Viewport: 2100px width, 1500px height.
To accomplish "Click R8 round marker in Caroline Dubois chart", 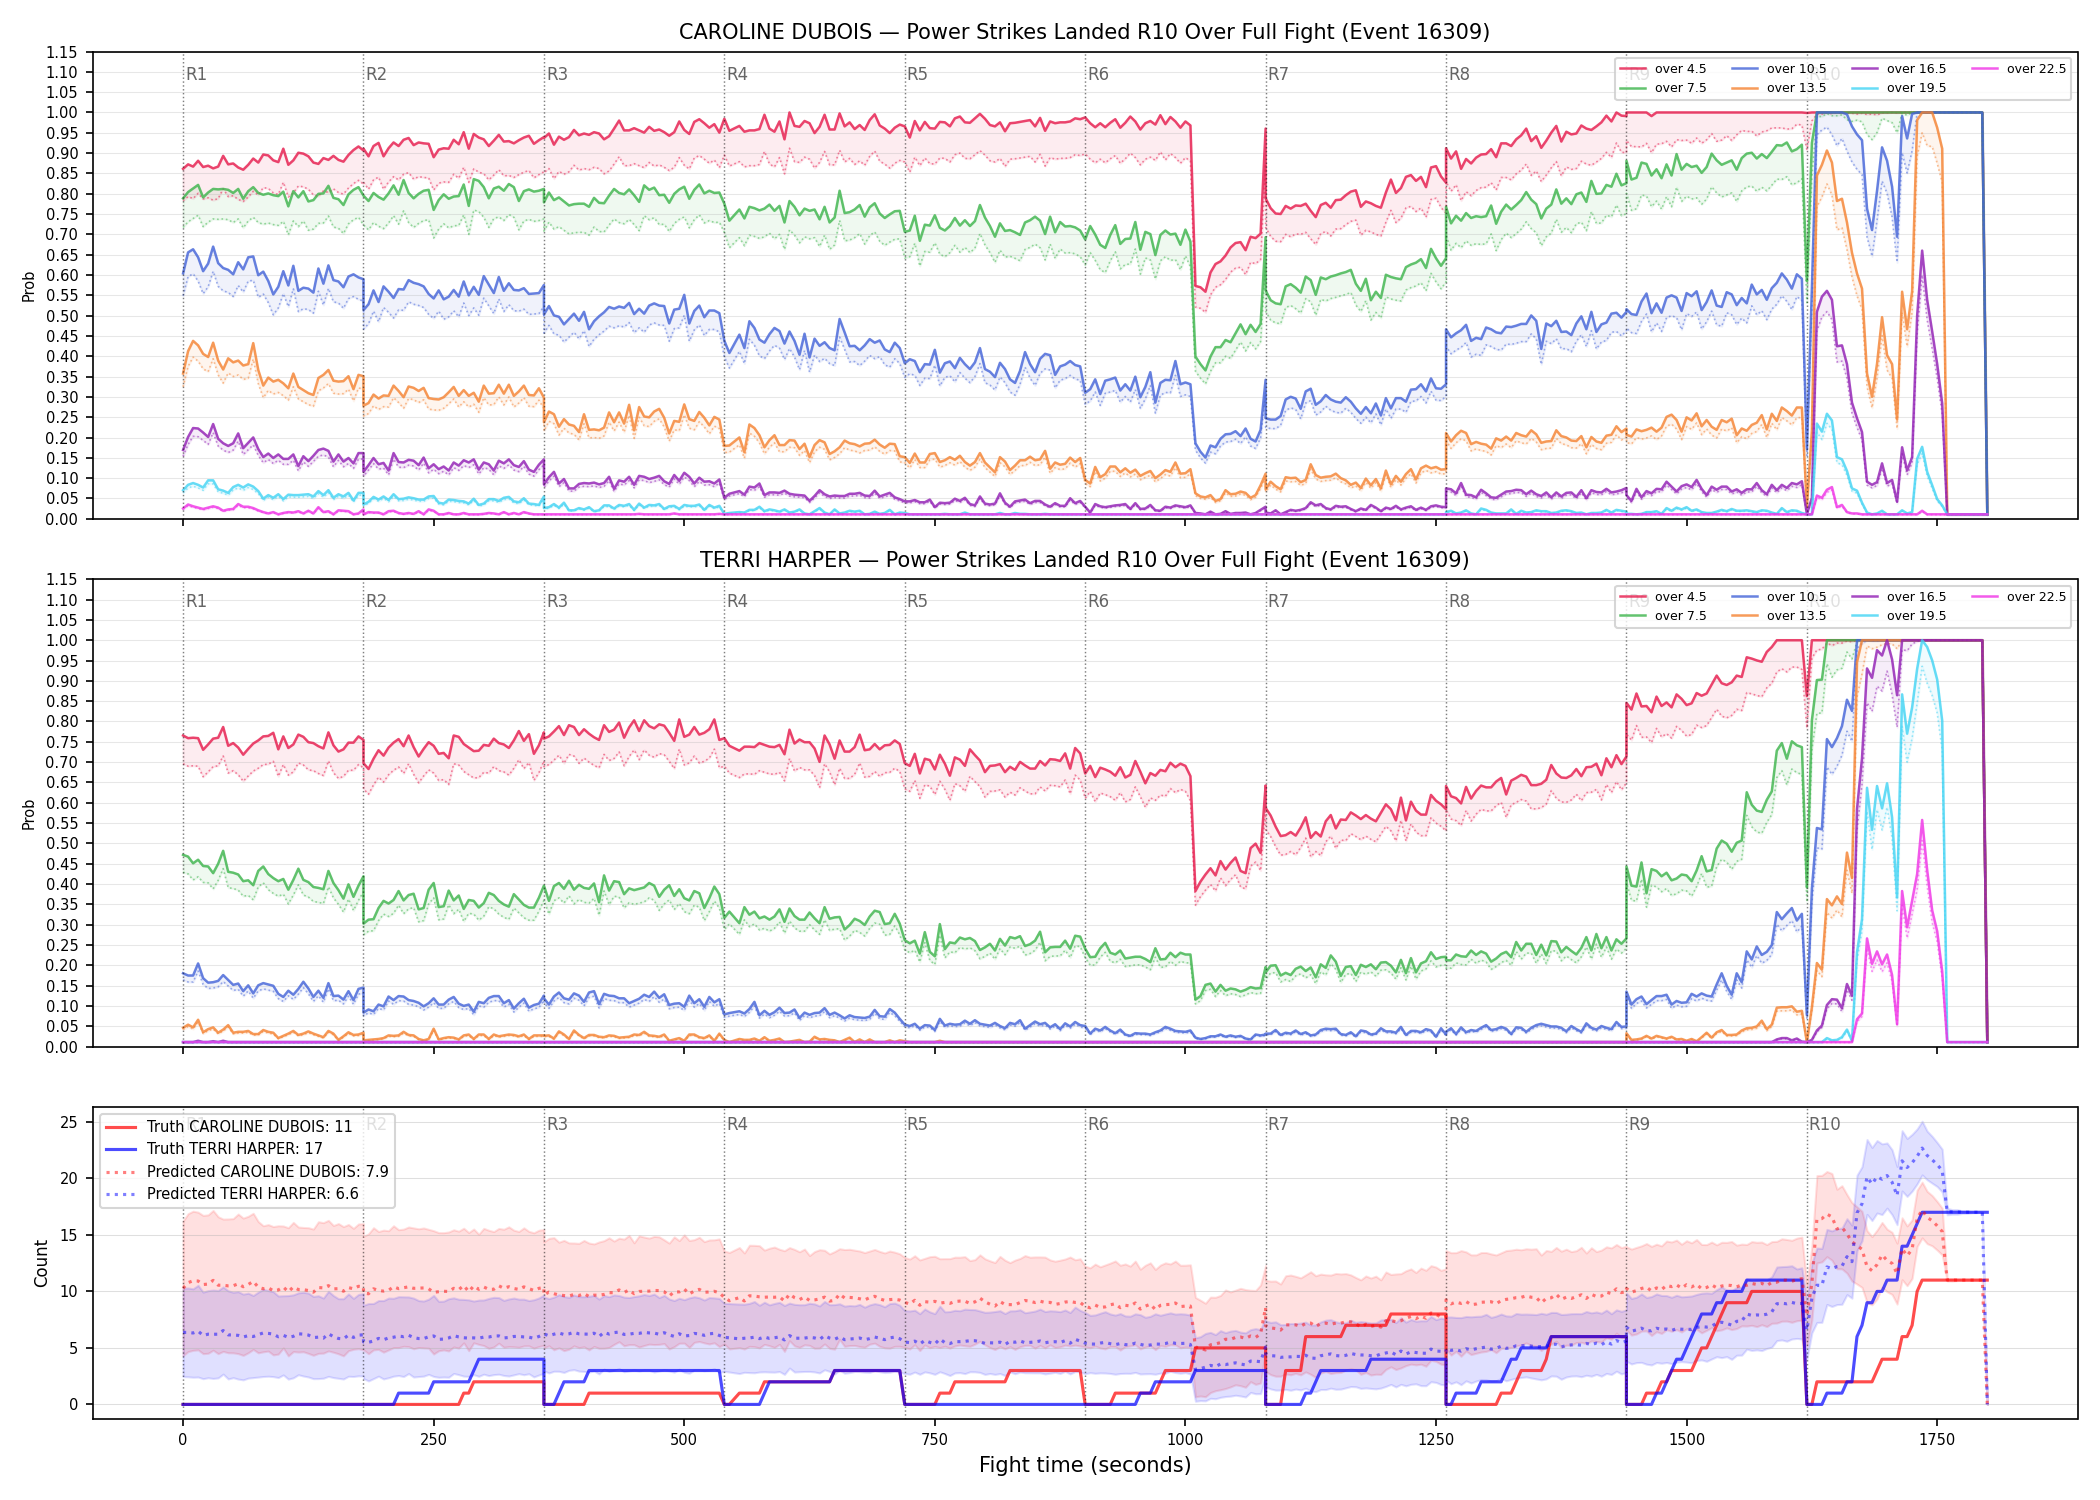I will pyautogui.click(x=1459, y=74).
